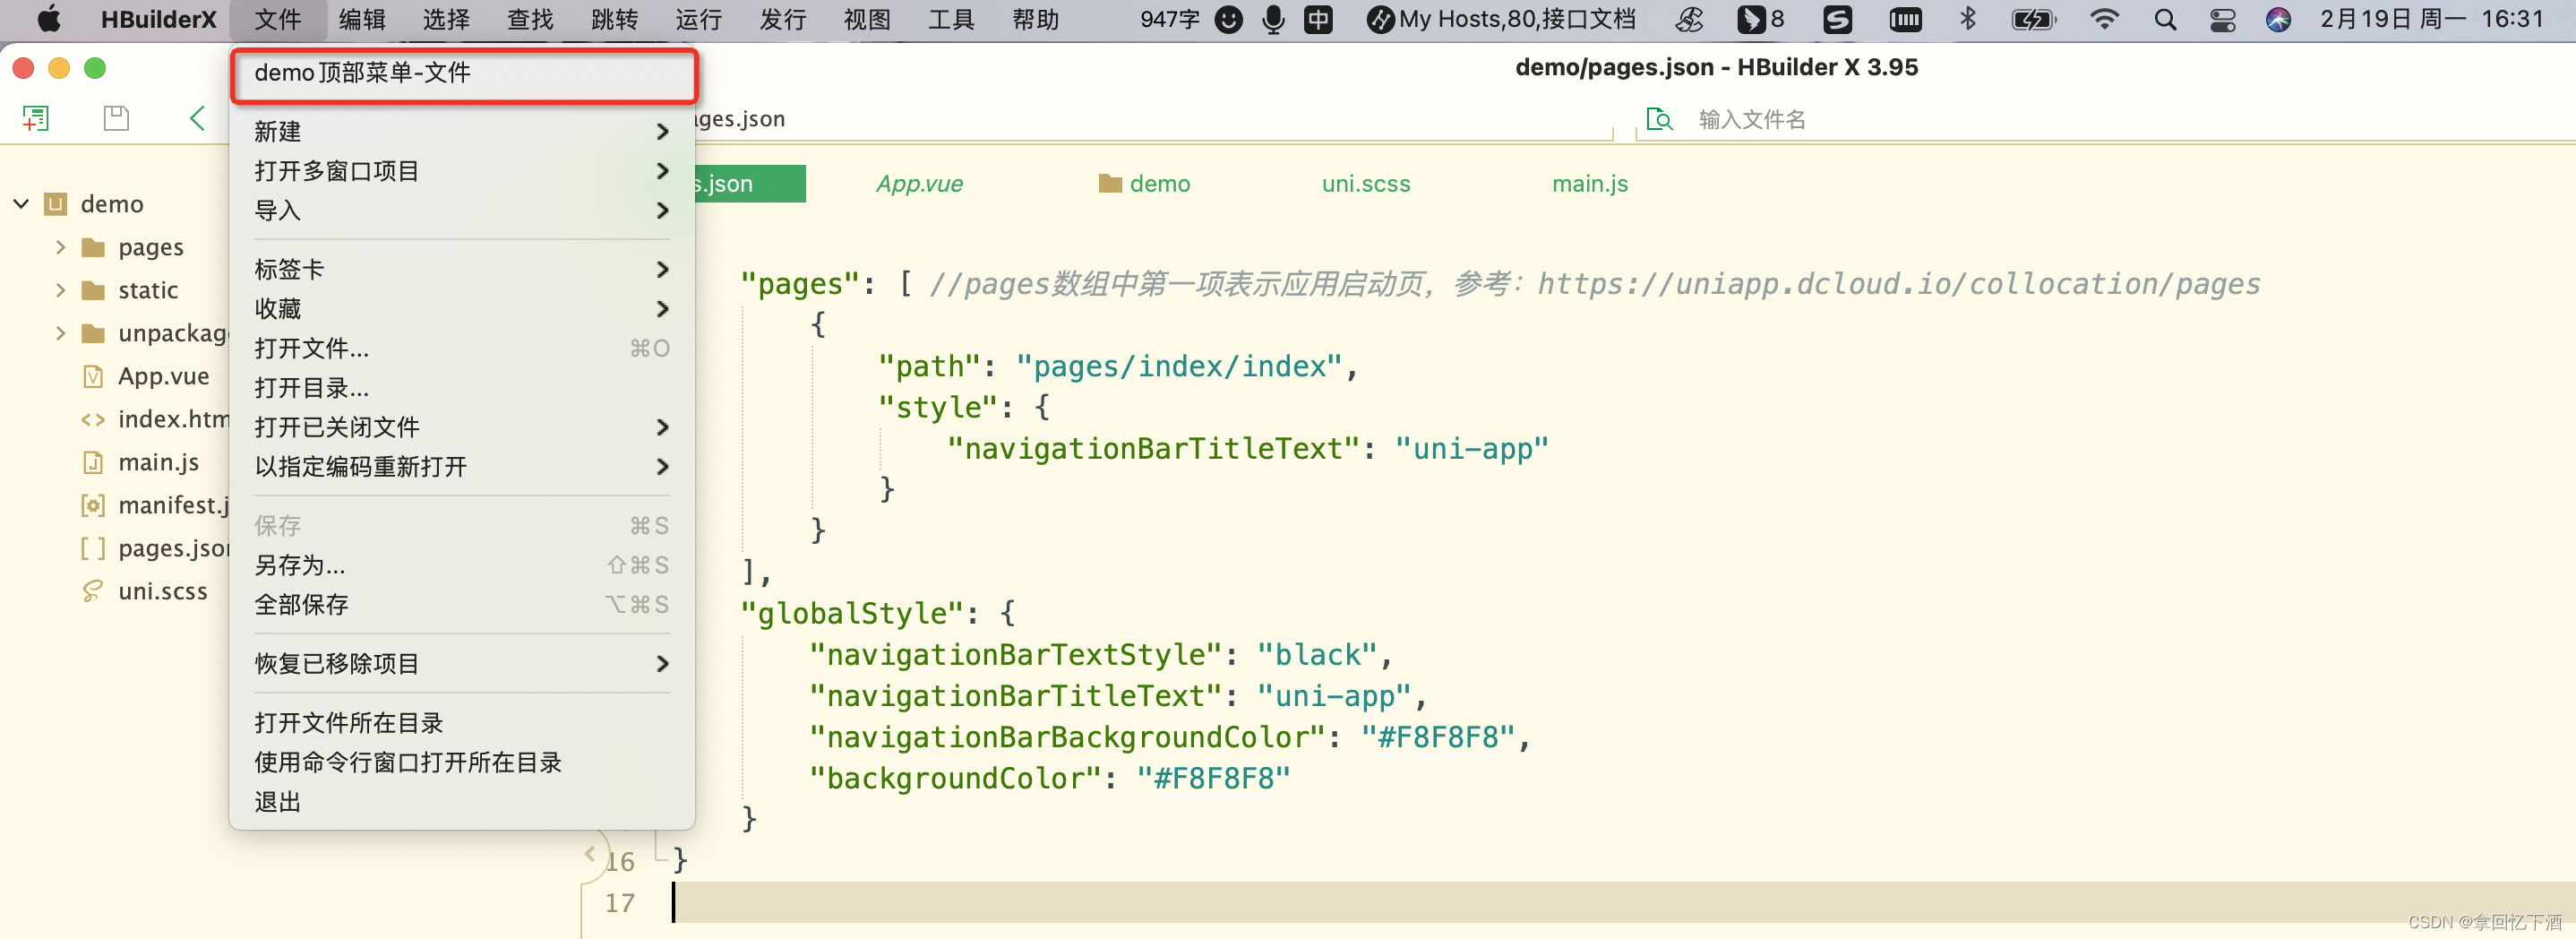
Task: Switch to the App.vue tab
Action: point(919,184)
